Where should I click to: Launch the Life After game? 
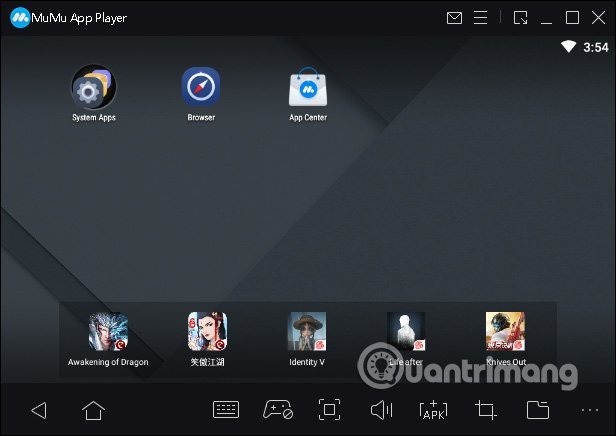click(x=406, y=332)
